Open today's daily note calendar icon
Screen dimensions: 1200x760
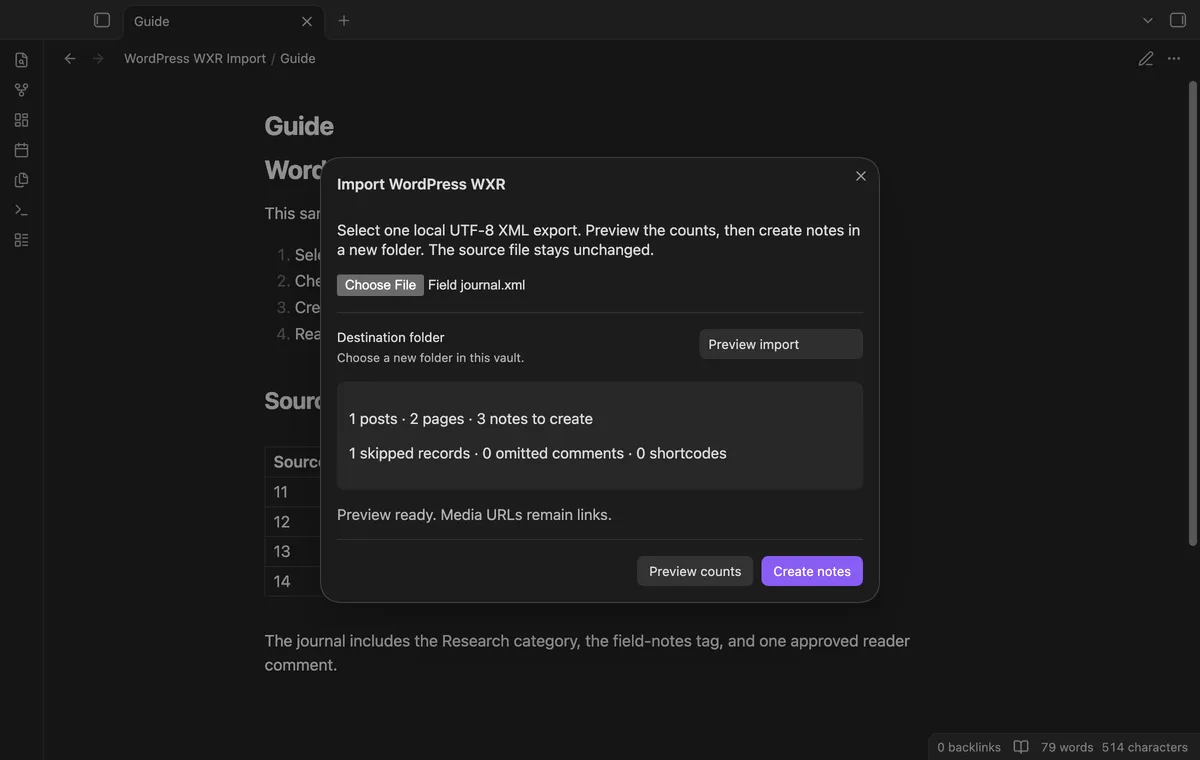[21, 150]
